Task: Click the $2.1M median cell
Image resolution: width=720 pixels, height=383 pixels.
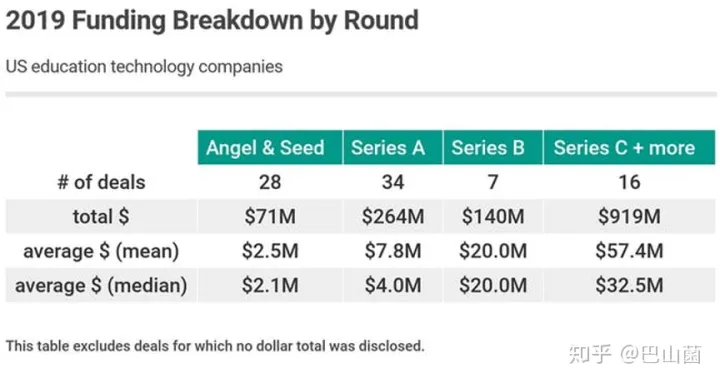Action: 270,285
